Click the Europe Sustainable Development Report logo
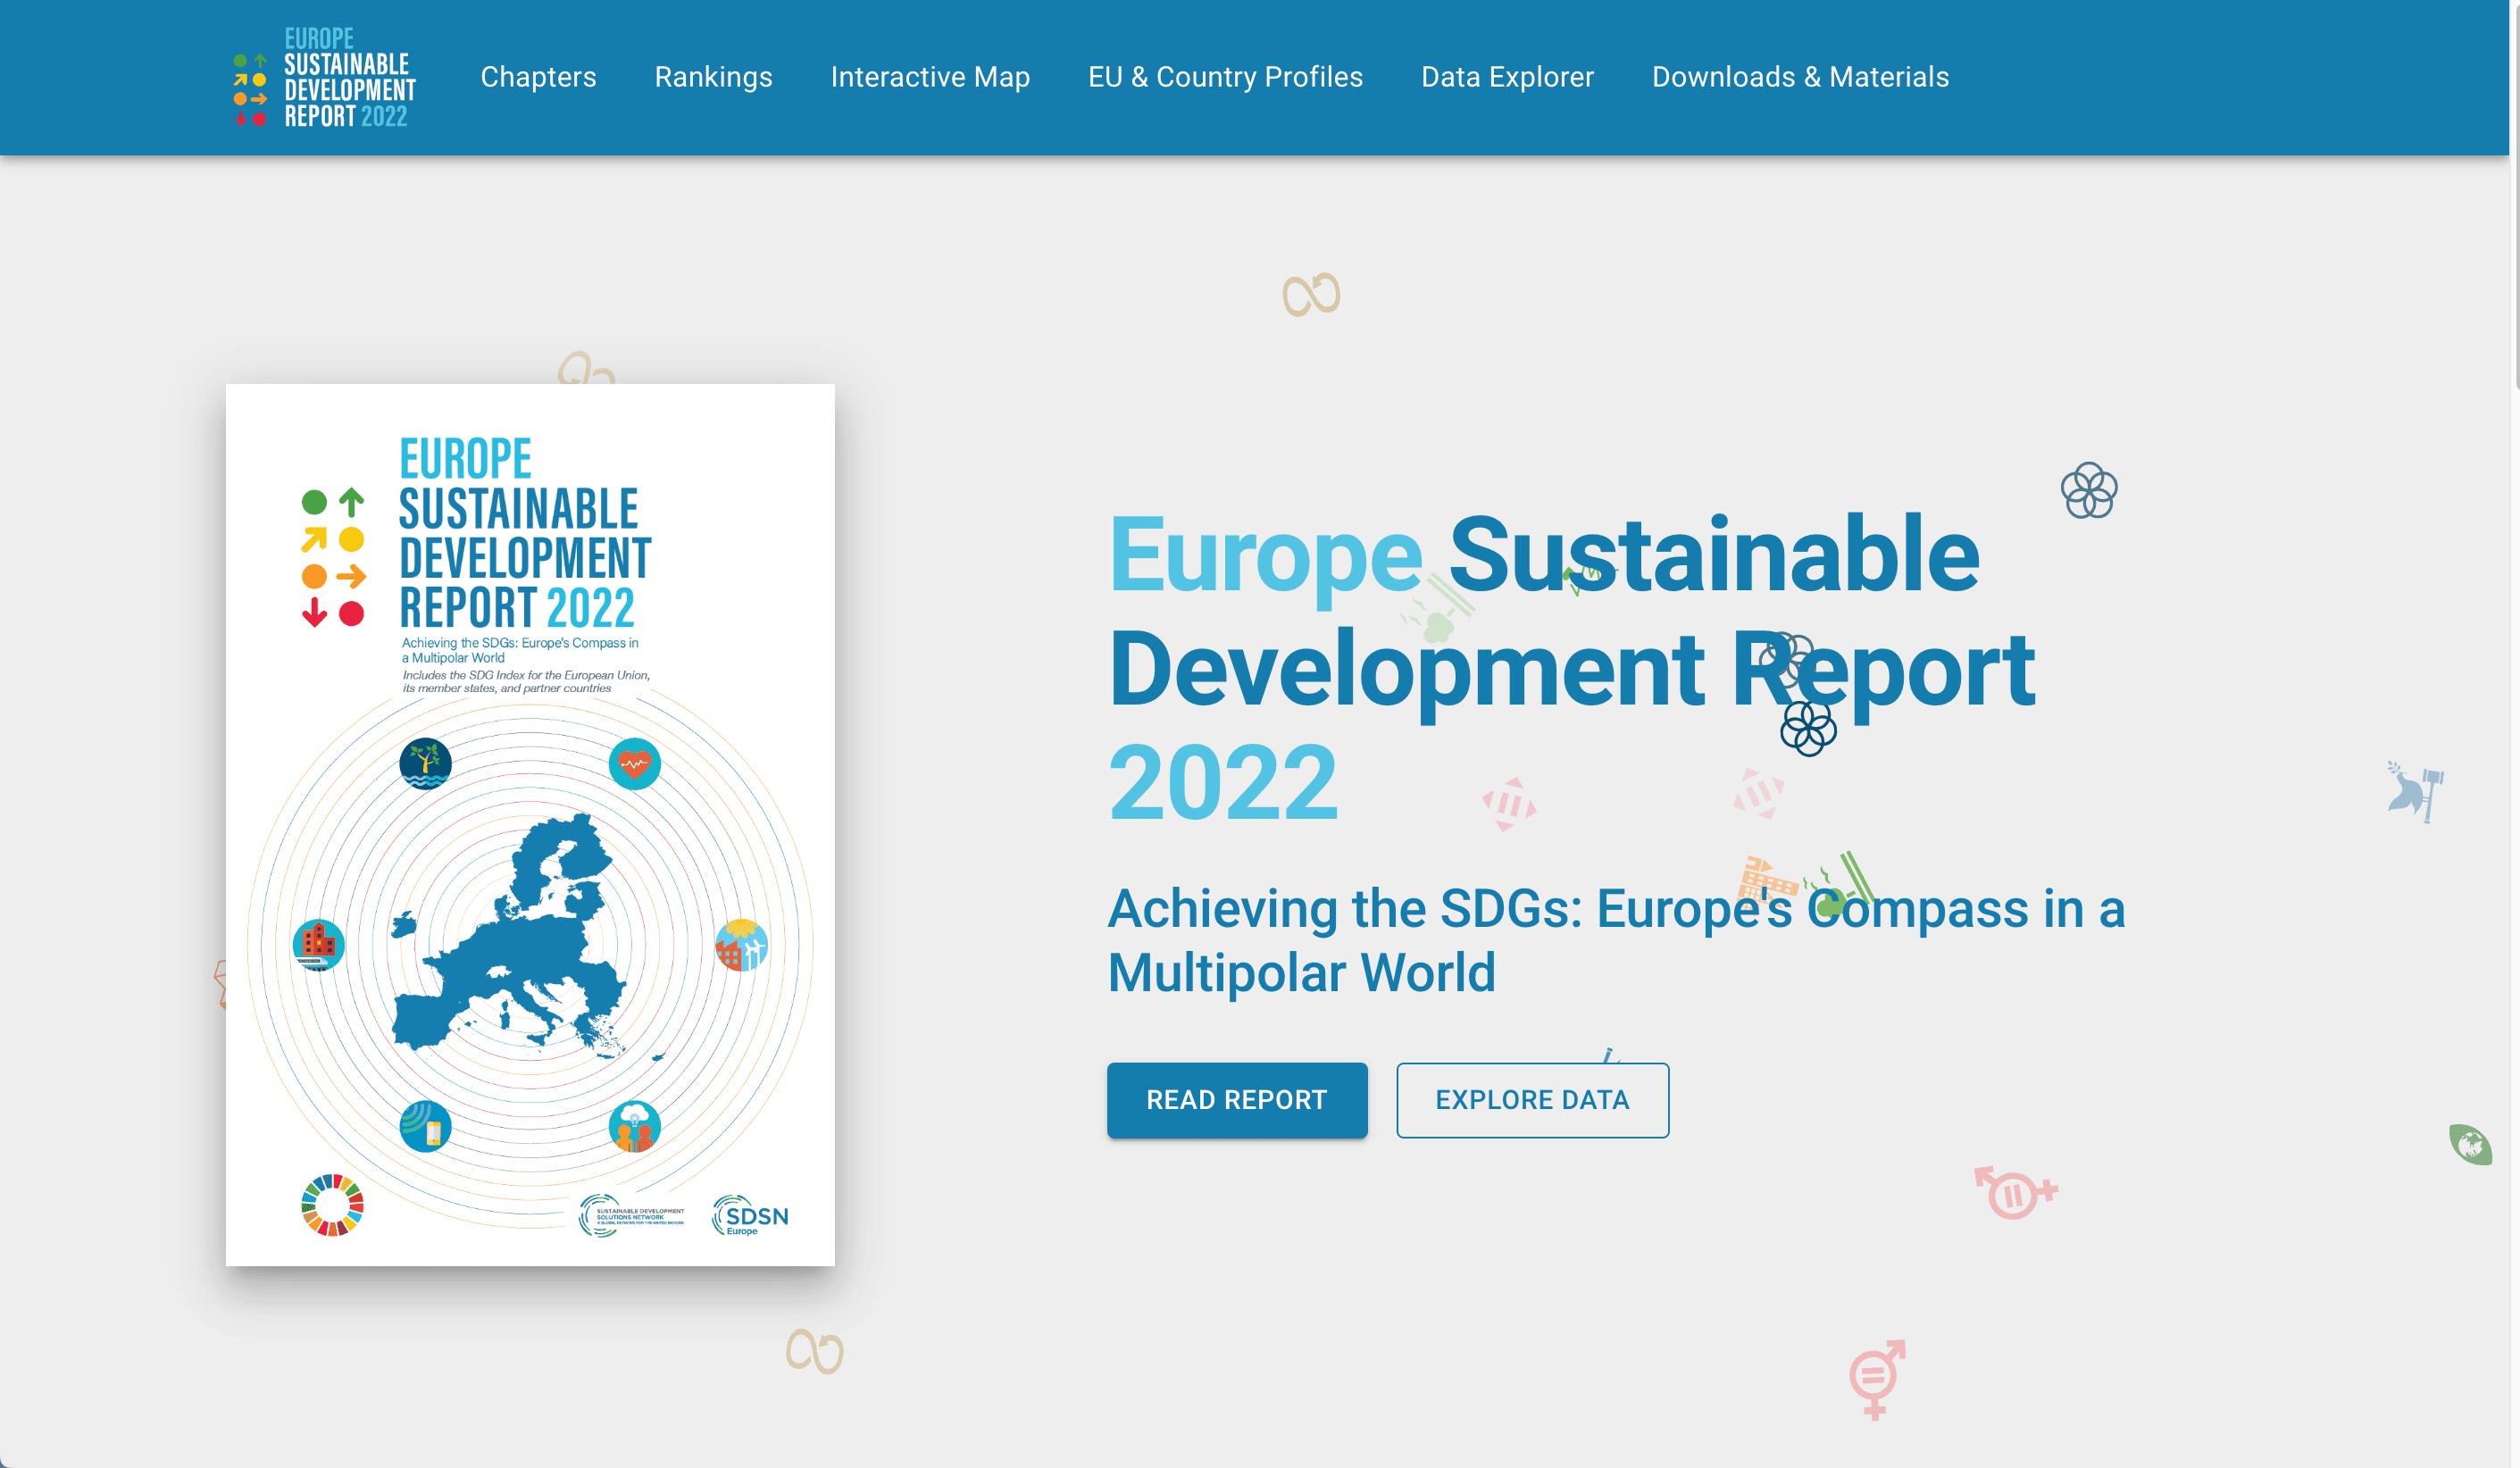This screenshot has width=2520, height=1468. pyautogui.click(x=324, y=77)
